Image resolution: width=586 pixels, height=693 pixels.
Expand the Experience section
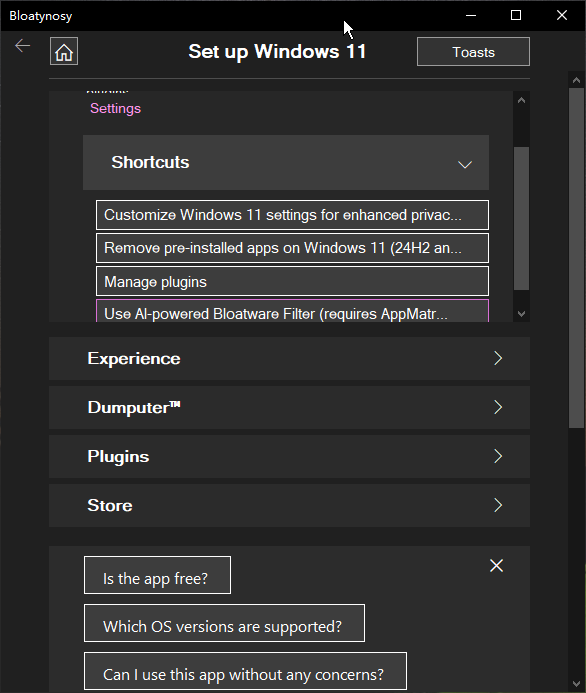point(289,358)
